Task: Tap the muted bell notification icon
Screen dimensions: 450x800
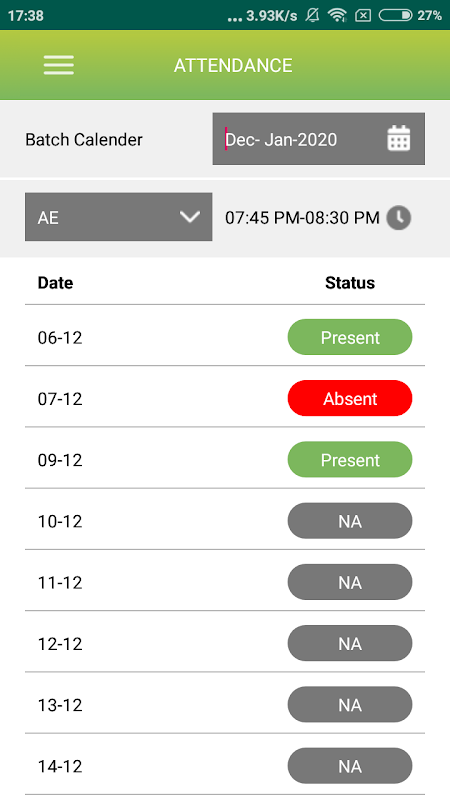Action: tap(312, 15)
